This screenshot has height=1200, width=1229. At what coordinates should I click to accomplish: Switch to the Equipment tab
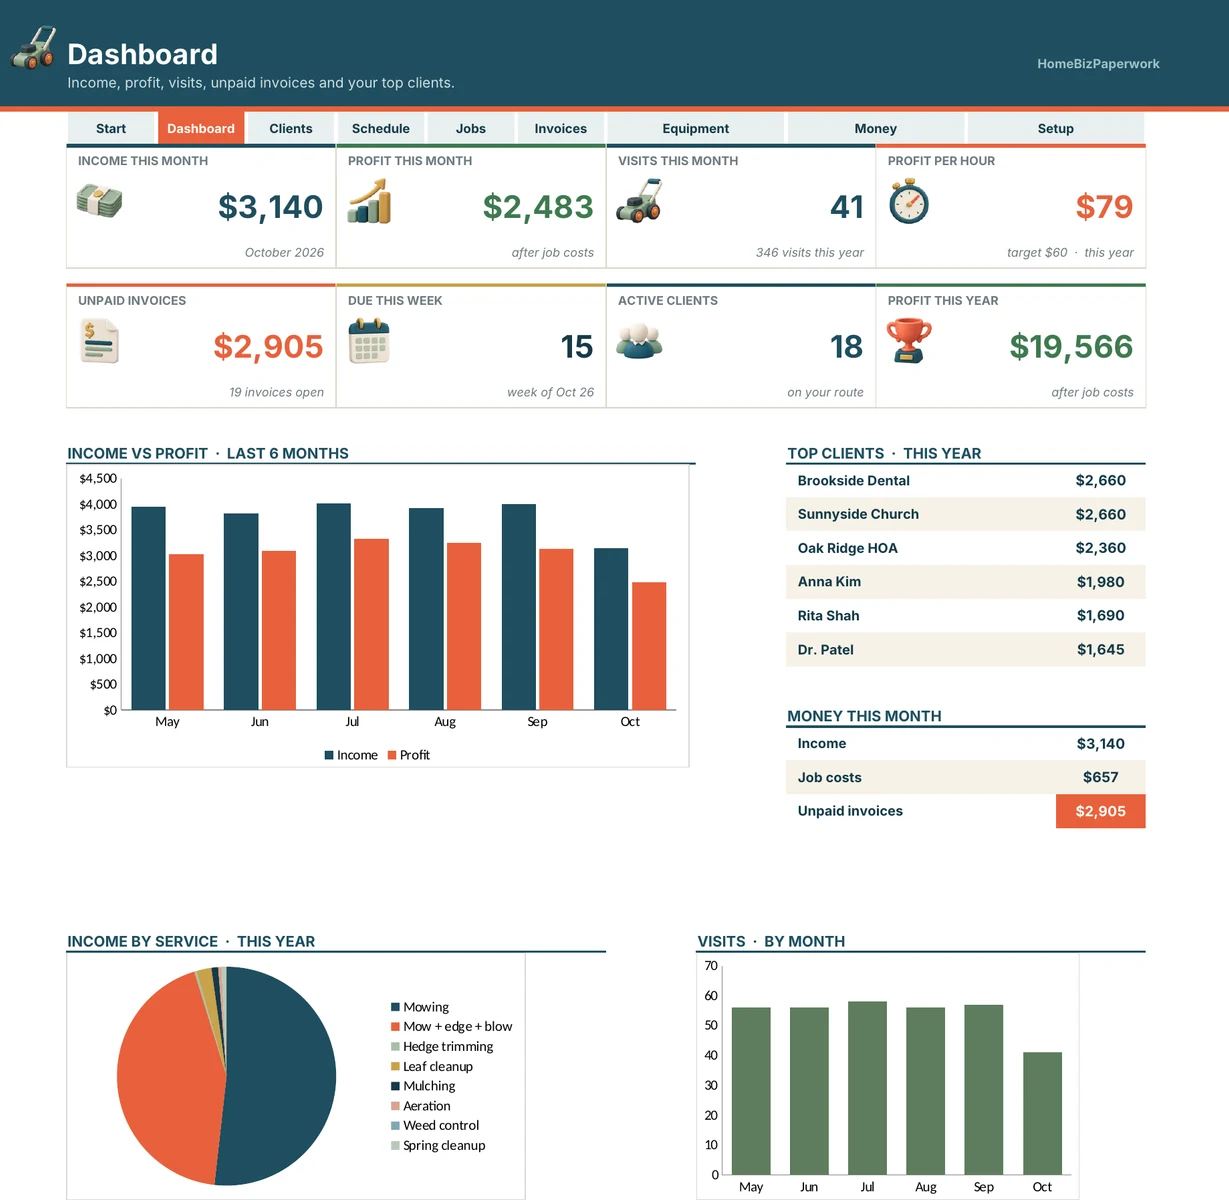pyautogui.click(x=696, y=128)
